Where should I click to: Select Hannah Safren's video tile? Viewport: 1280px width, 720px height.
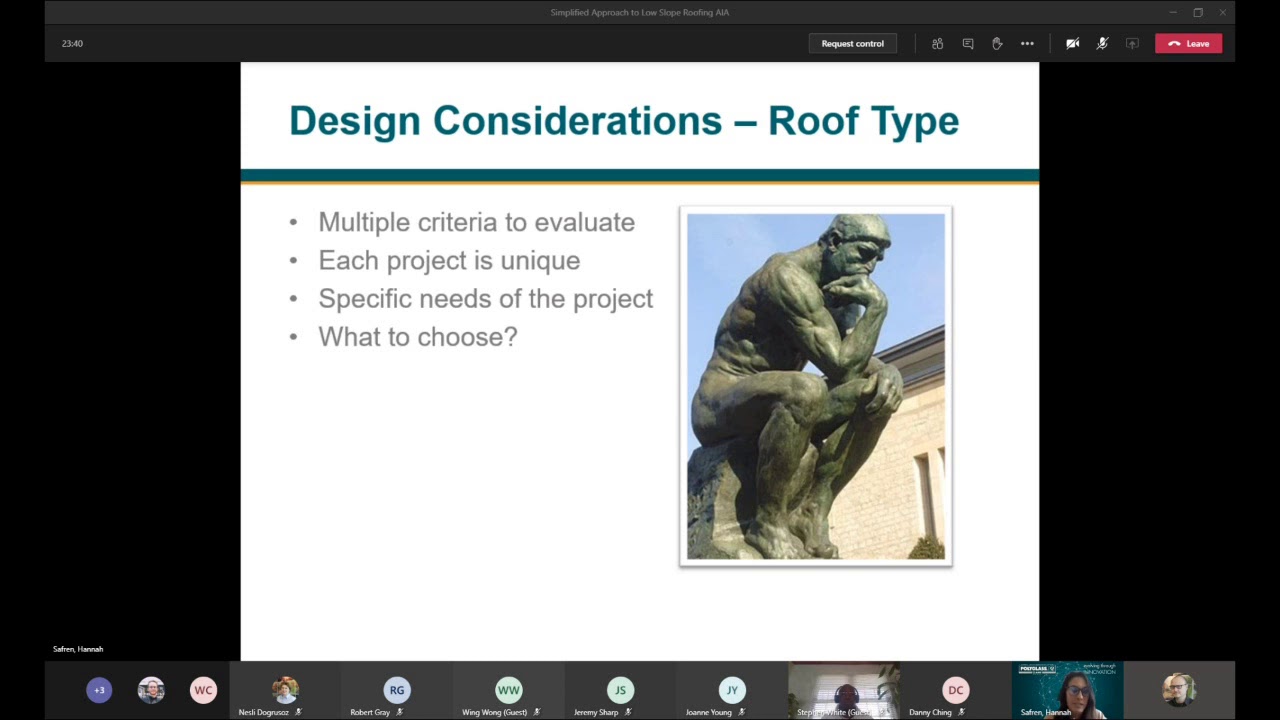[1067, 691]
